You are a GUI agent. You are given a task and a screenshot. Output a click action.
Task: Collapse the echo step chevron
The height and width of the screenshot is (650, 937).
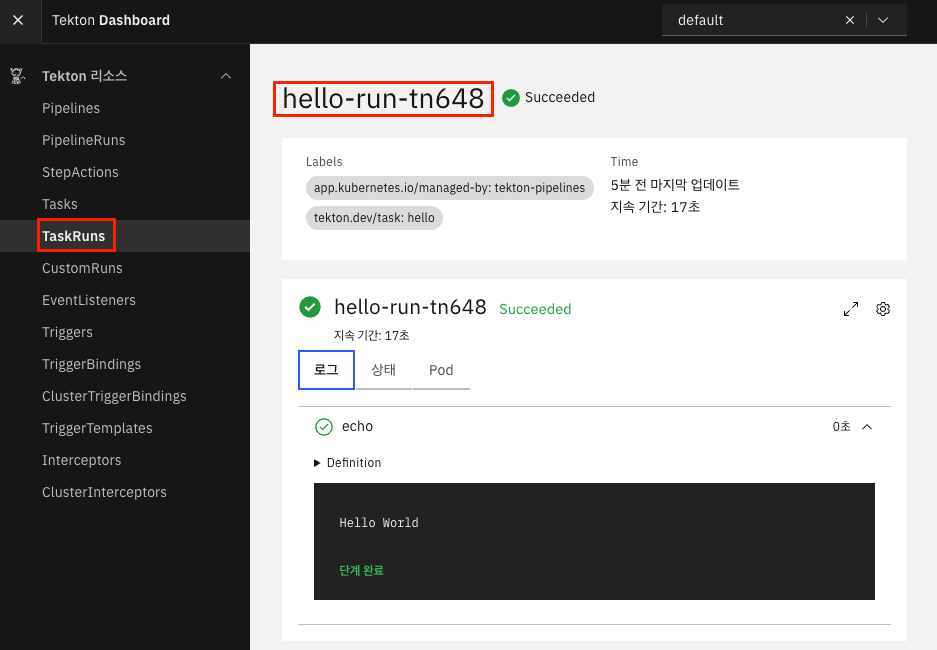pos(867,427)
